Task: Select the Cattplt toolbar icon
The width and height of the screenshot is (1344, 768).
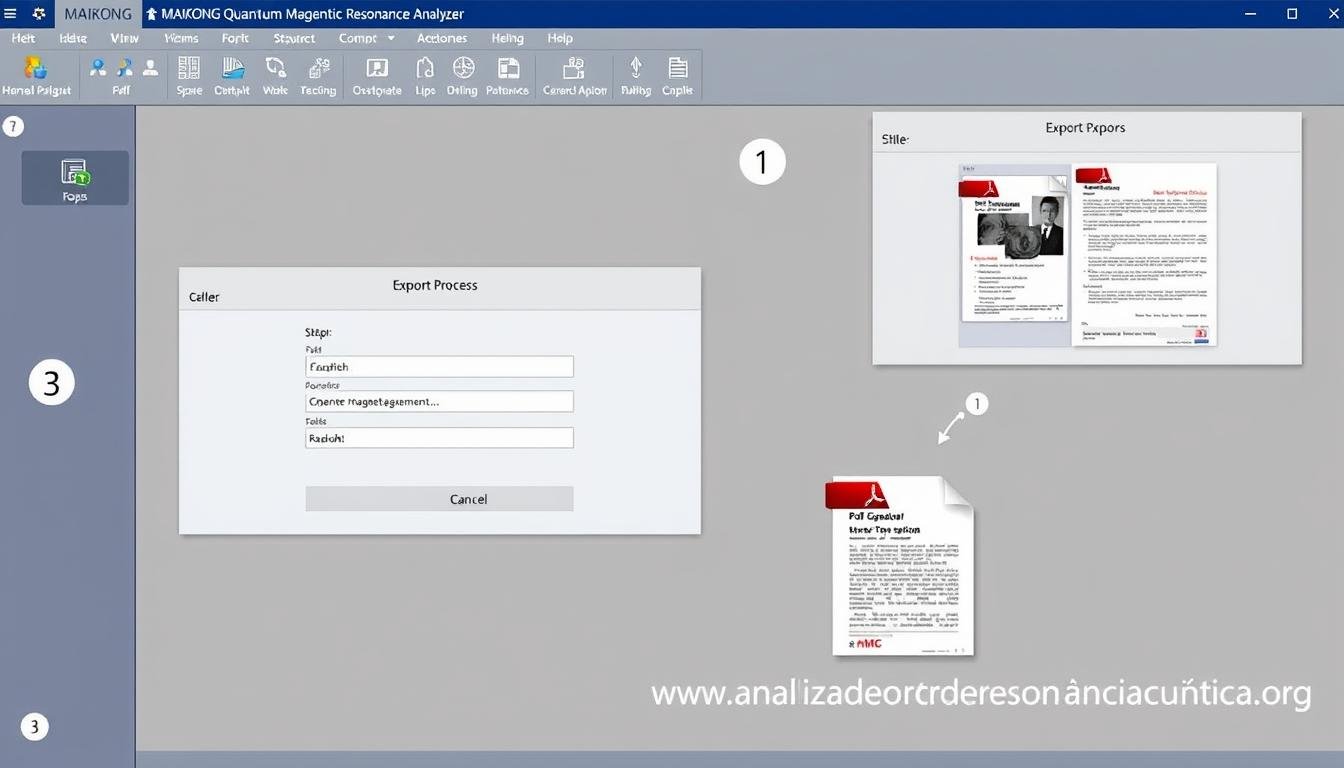Action: [x=232, y=69]
